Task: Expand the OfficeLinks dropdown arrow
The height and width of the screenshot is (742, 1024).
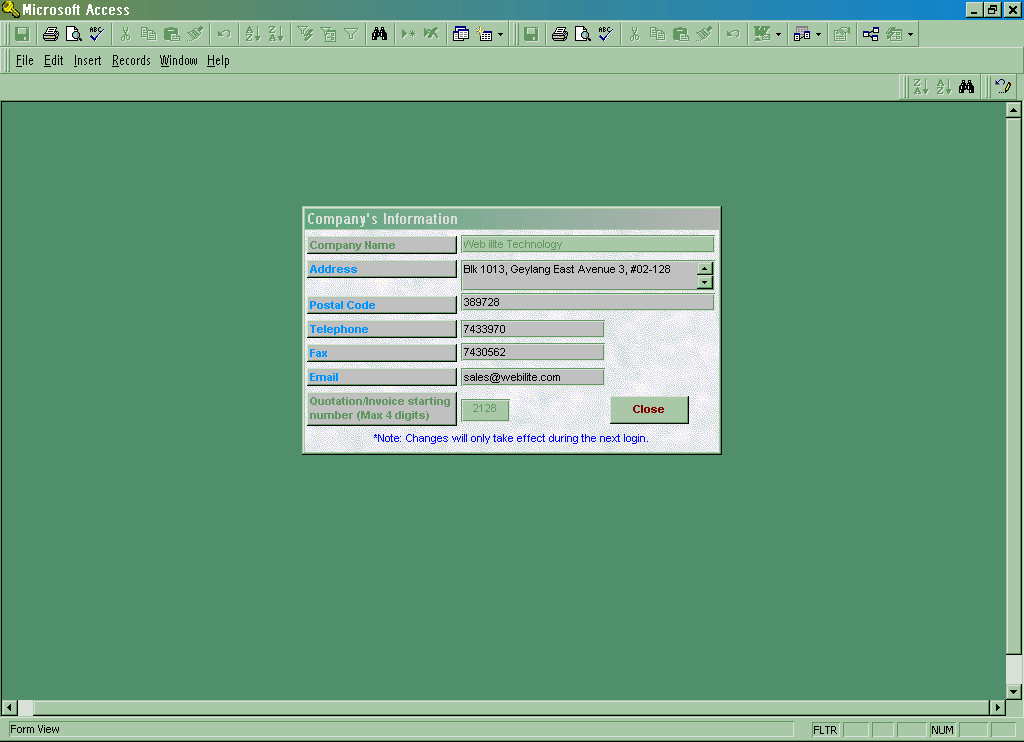Action: point(778,34)
